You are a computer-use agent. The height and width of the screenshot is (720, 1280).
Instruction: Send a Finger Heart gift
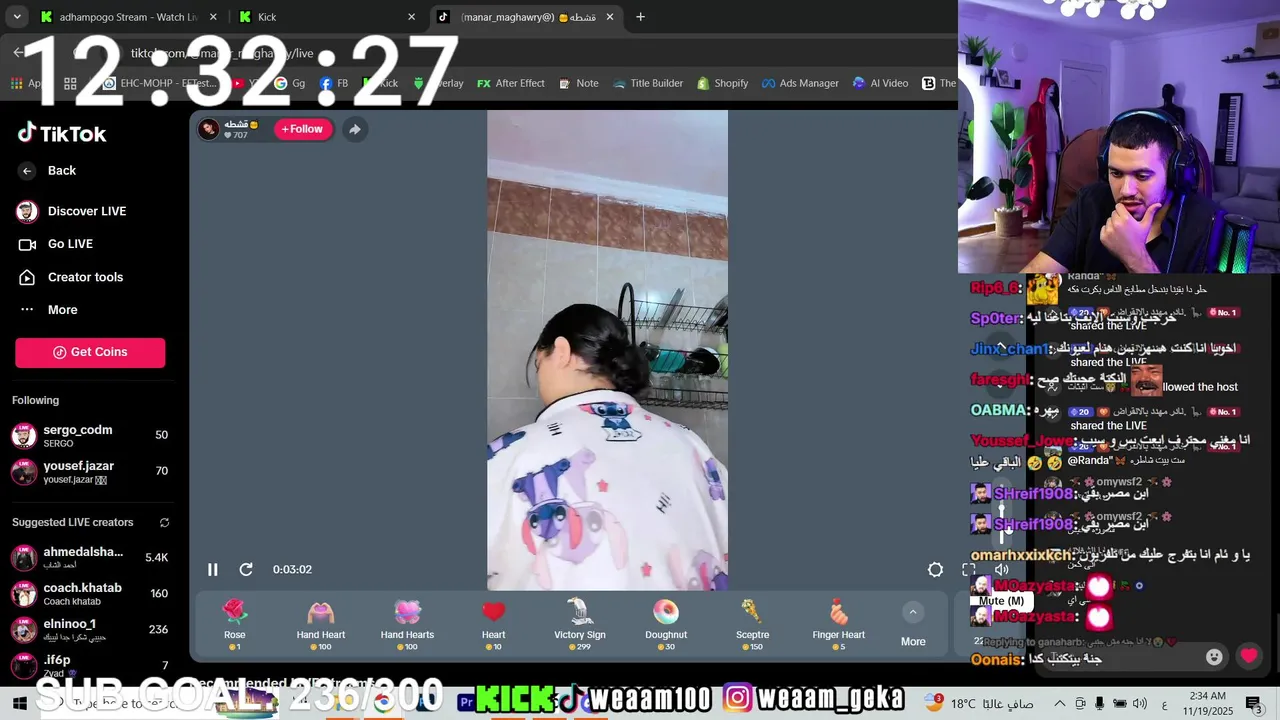(x=838, y=624)
